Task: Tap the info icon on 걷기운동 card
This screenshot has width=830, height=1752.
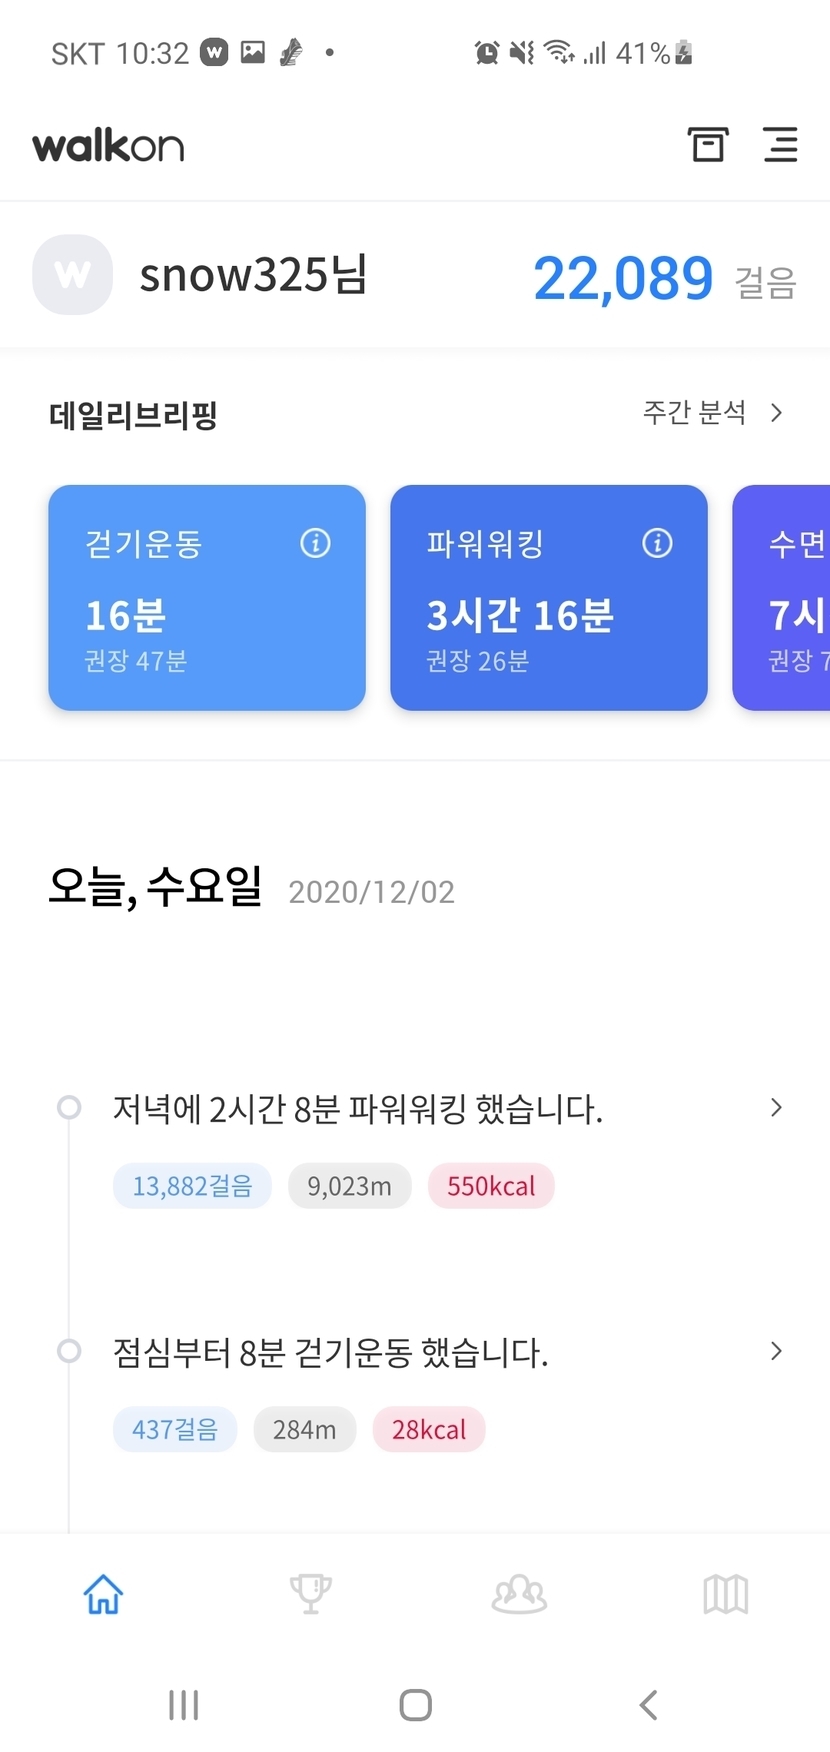Action: point(315,543)
